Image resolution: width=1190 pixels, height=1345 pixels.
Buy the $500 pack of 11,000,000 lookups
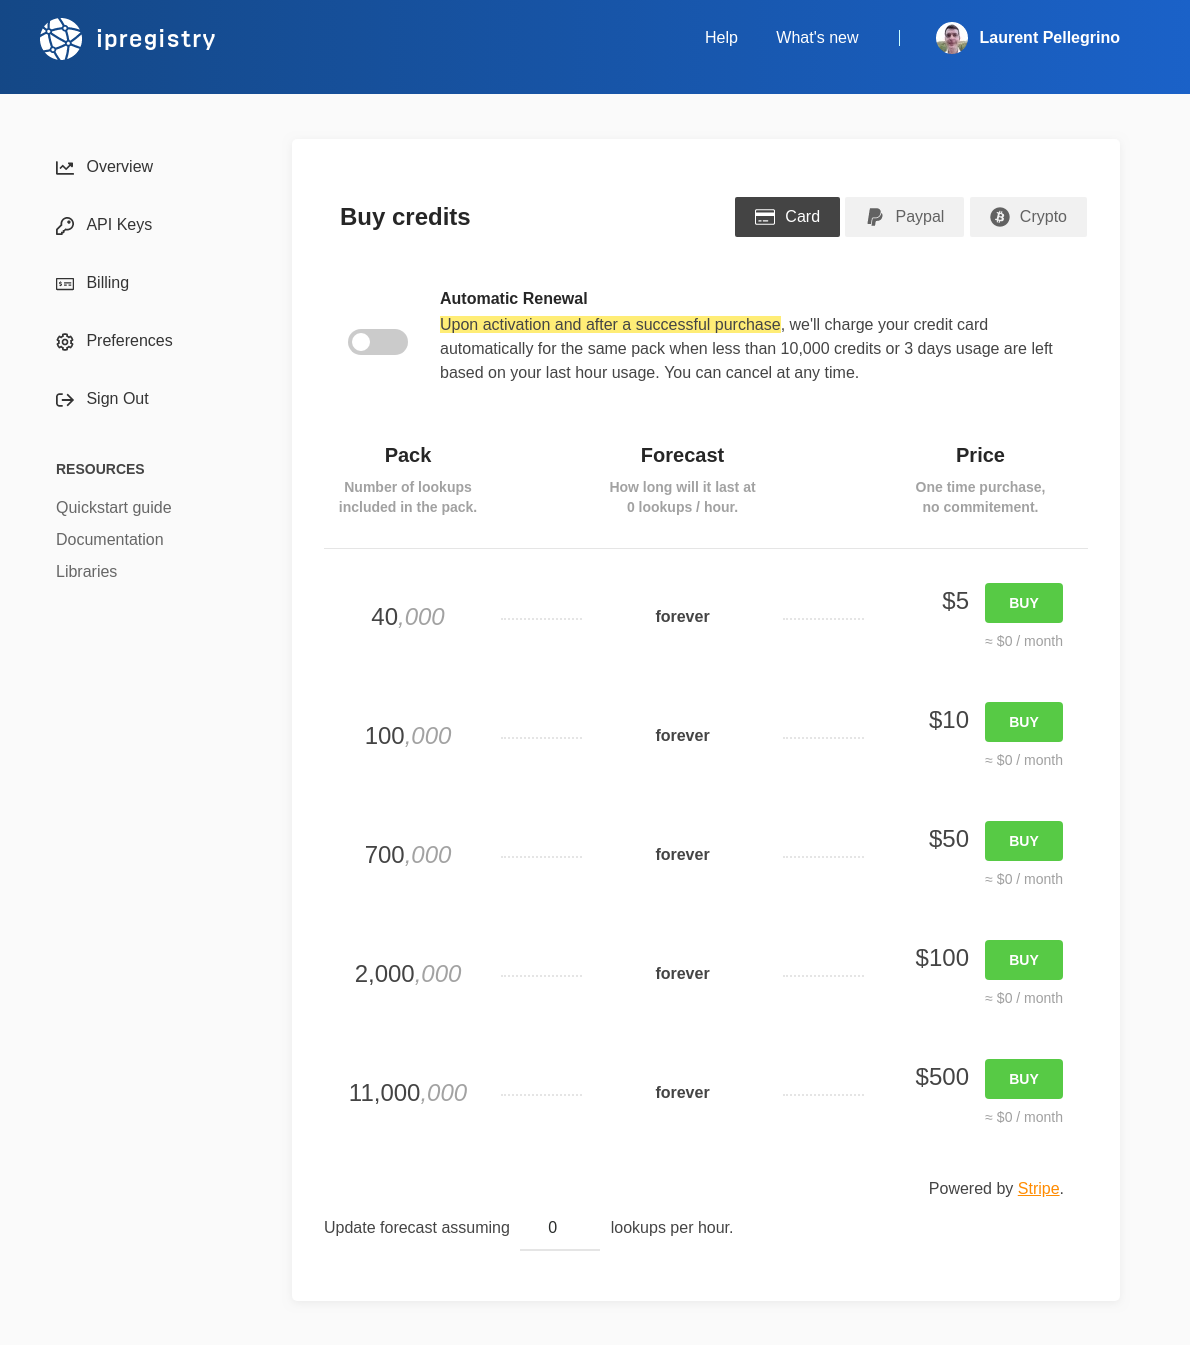pyautogui.click(x=1023, y=1079)
